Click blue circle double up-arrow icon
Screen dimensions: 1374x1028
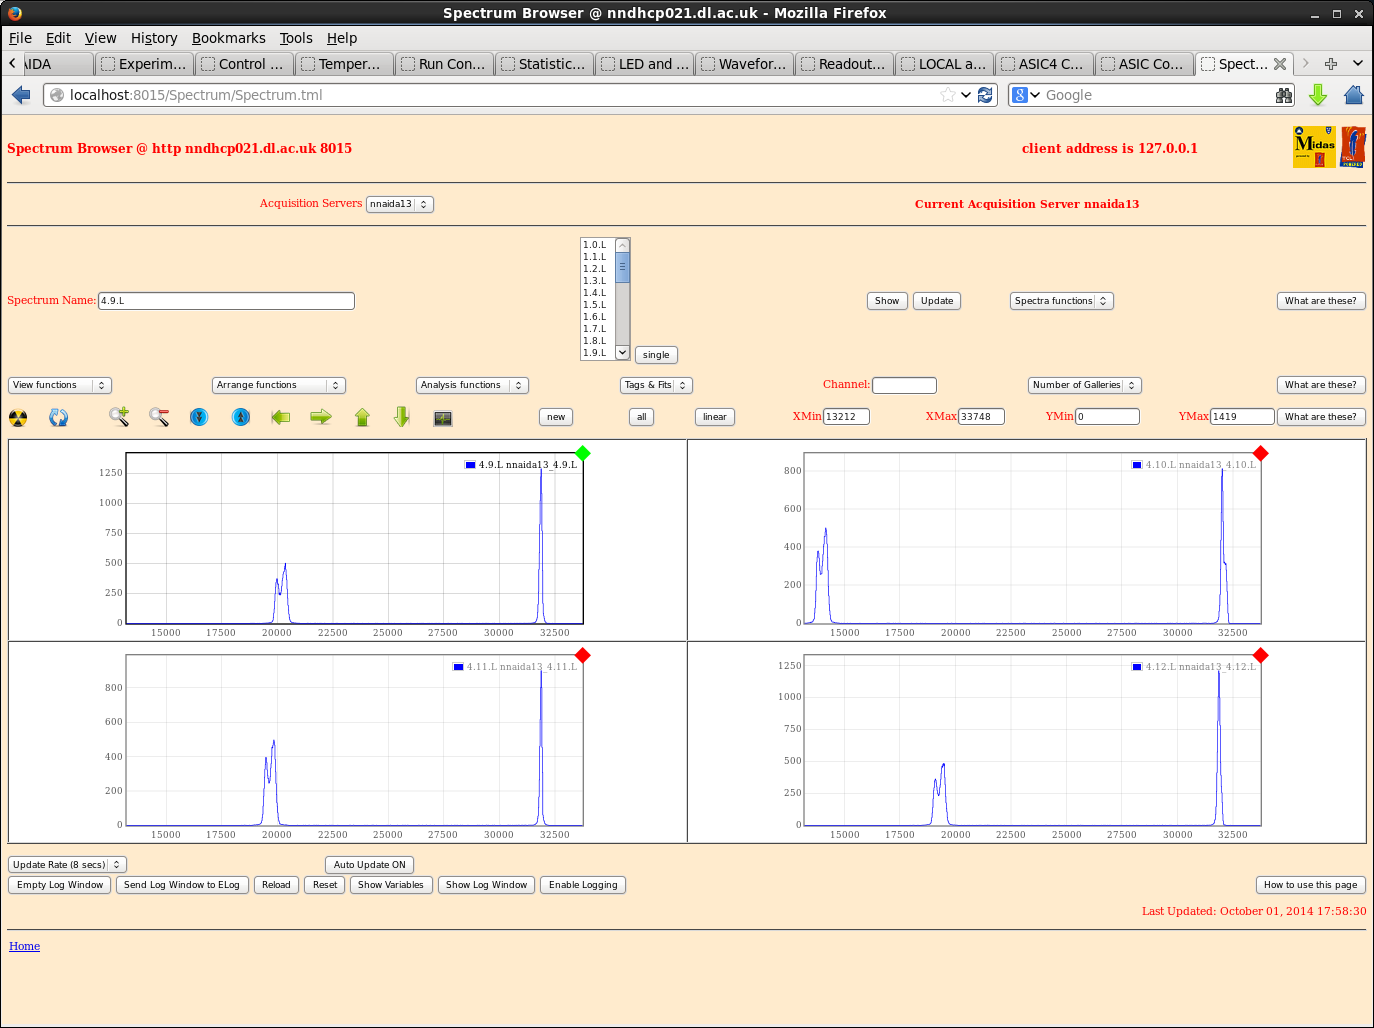pos(241,417)
